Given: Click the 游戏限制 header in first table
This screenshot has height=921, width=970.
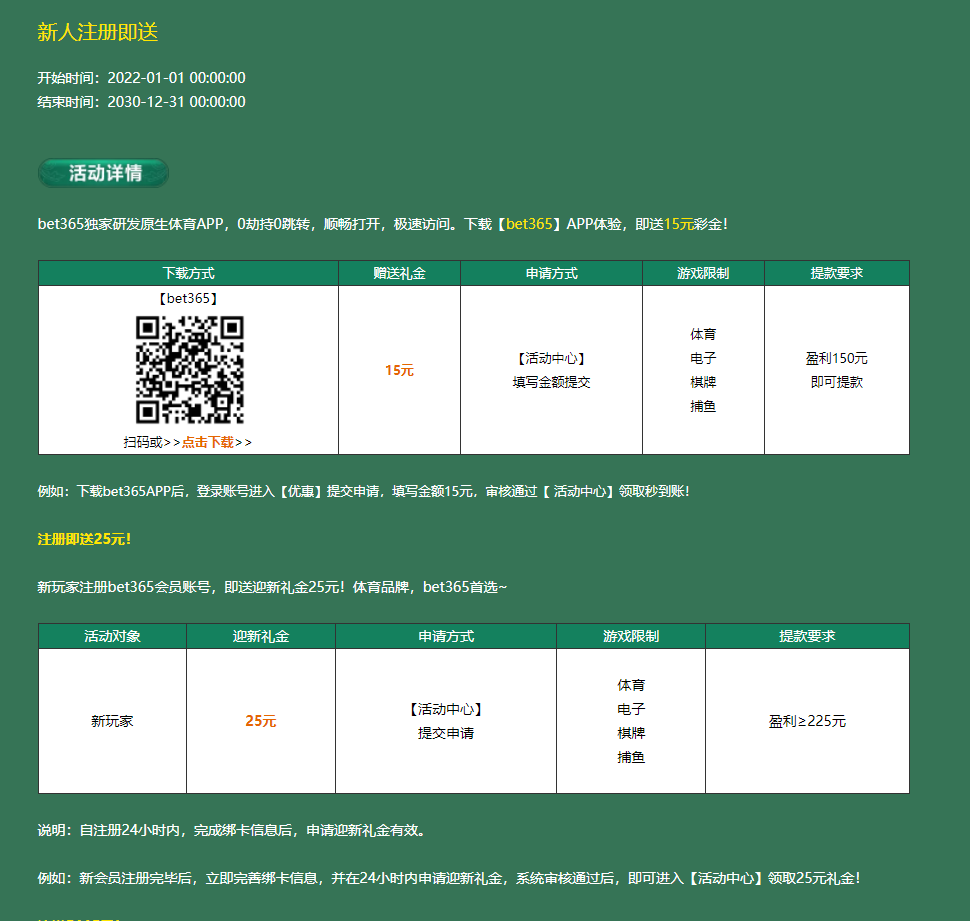Looking at the screenshot, I should pos(703,273).
